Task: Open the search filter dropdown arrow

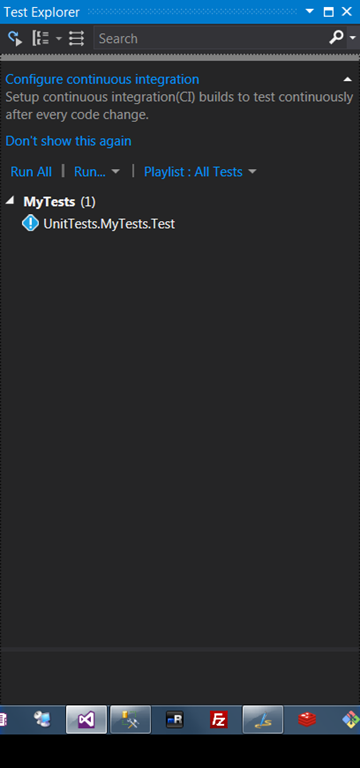Action: point(353,38)
